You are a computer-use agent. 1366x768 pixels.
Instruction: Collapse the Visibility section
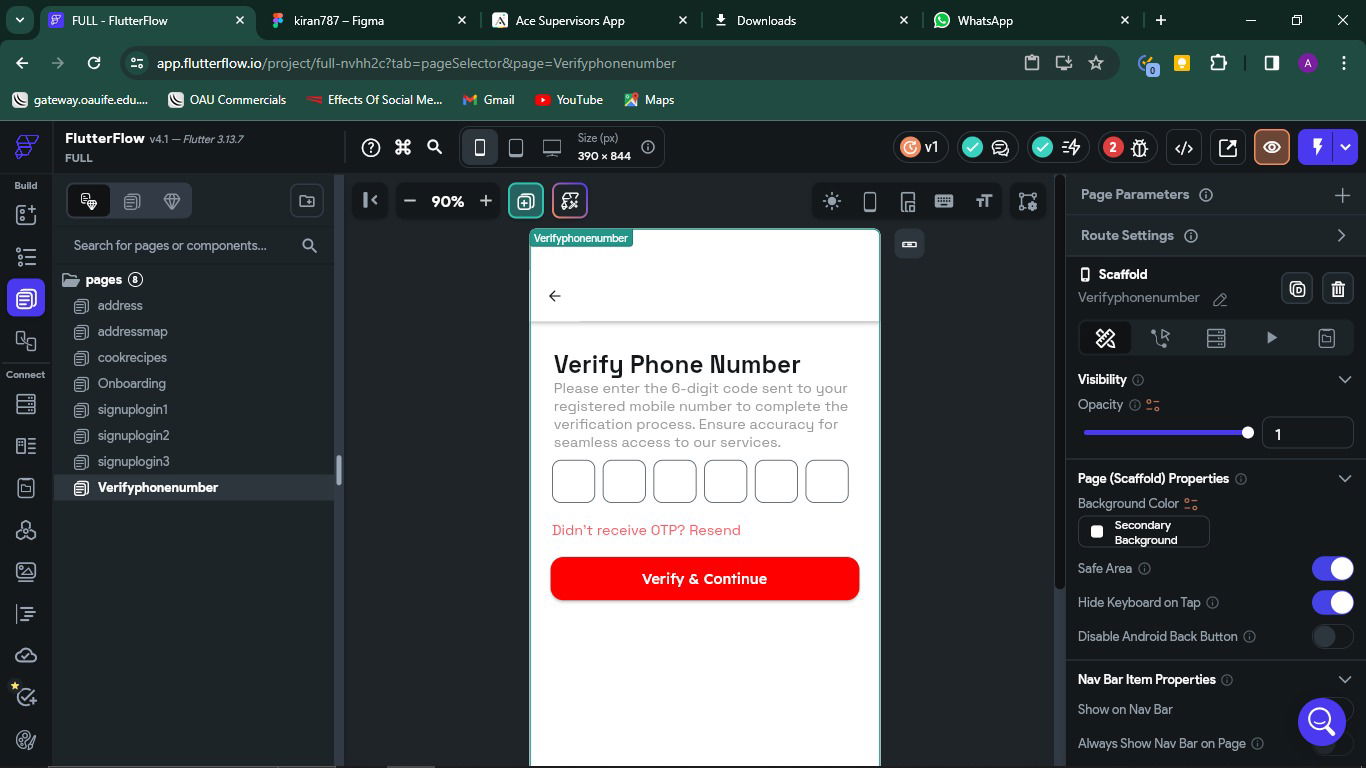[1344, 380]
